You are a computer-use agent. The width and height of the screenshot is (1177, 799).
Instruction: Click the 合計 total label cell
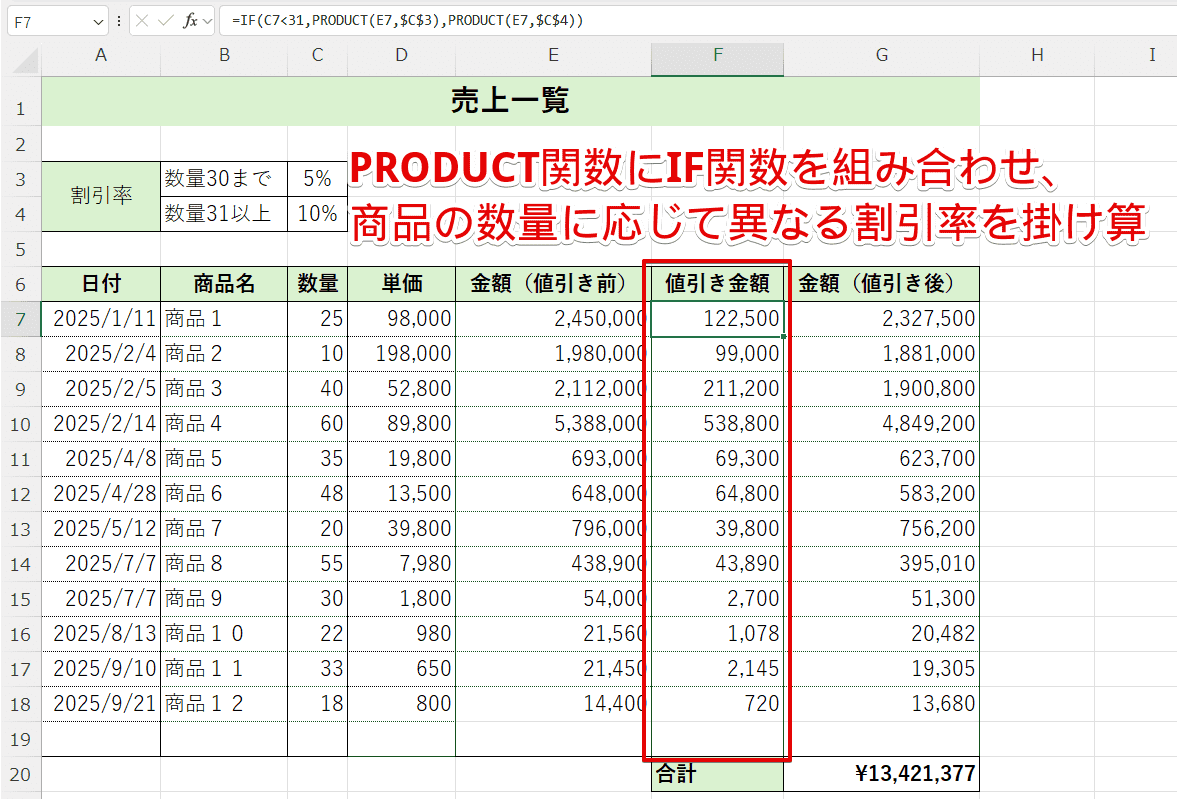717,773
